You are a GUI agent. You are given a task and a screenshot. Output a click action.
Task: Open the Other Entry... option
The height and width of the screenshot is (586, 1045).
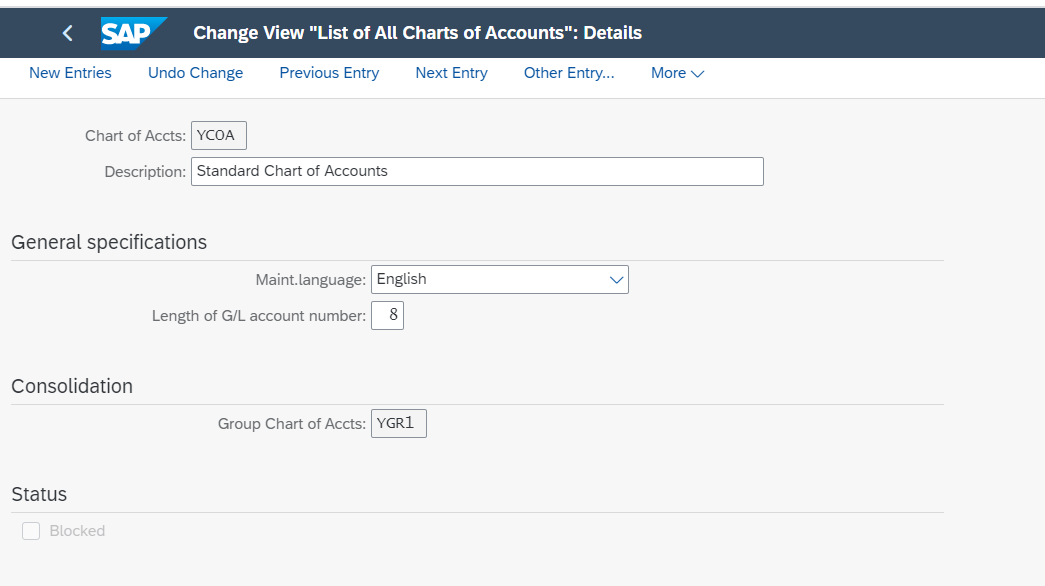(569, 73)
